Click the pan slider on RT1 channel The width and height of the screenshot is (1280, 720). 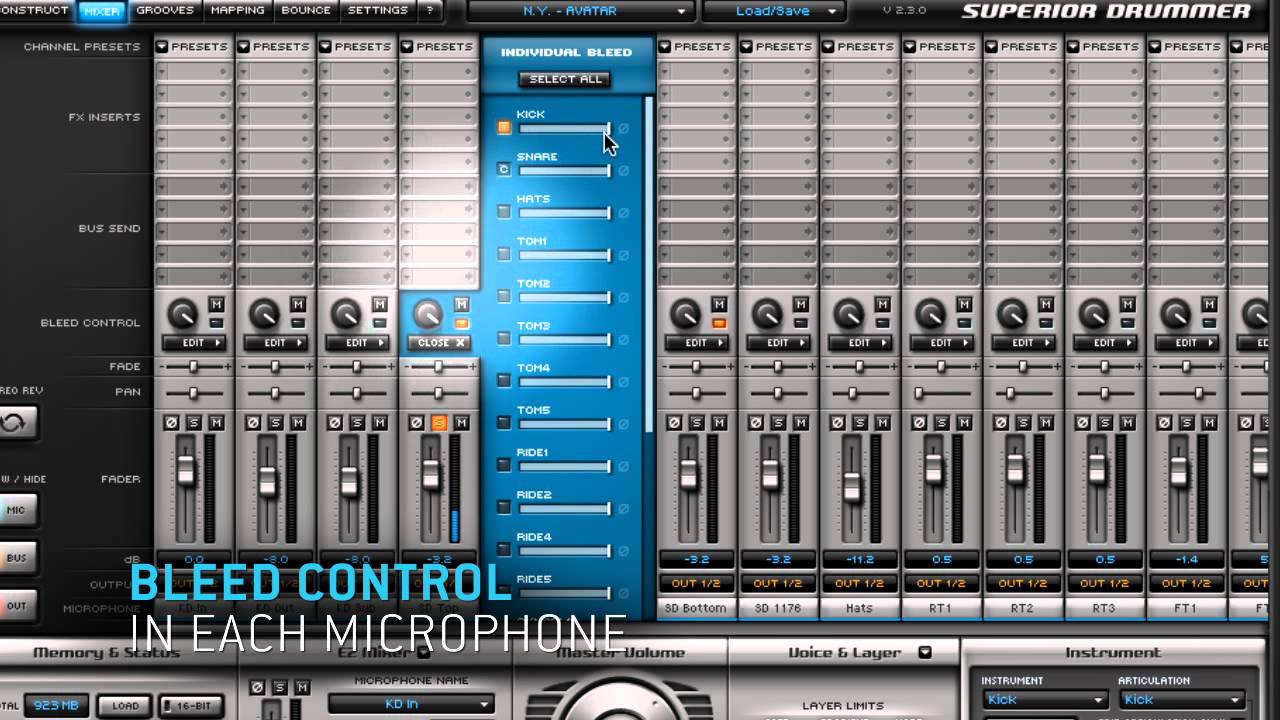click(x=942, y=393)
